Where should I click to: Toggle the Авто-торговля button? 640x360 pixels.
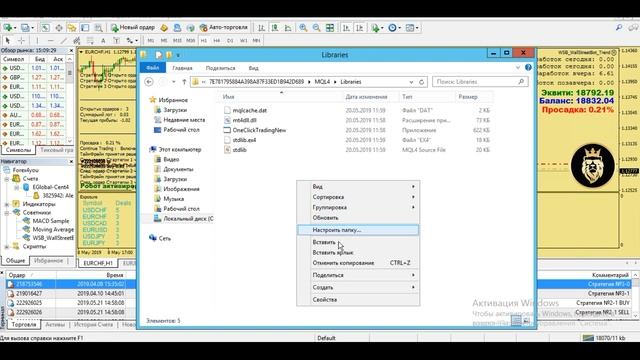tap(224, 28)
